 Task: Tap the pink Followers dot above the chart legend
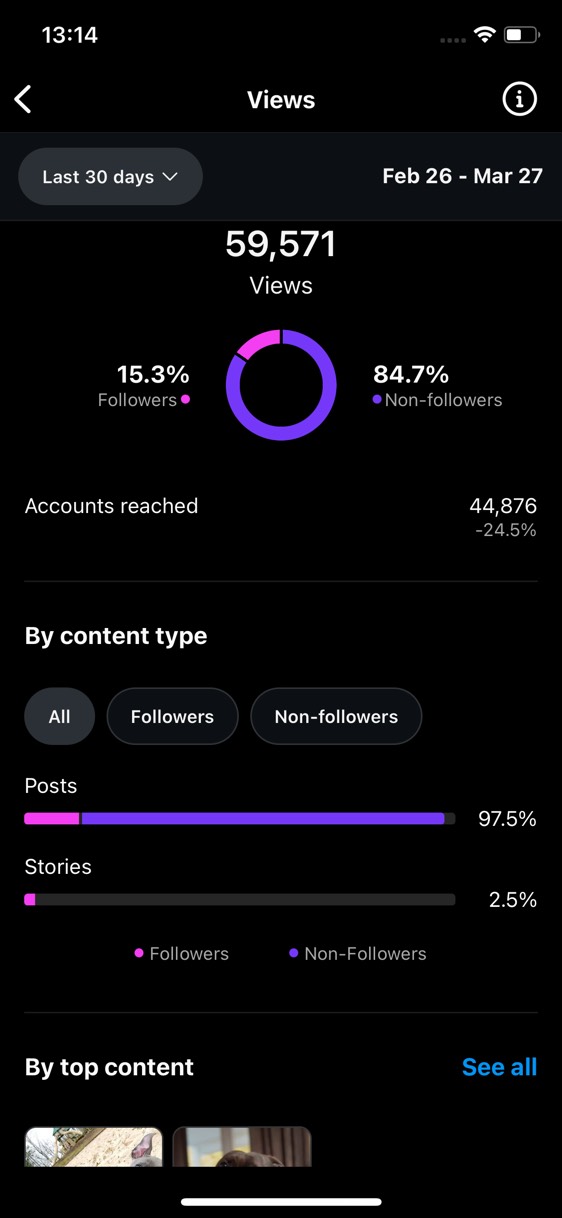coord(185,400)
